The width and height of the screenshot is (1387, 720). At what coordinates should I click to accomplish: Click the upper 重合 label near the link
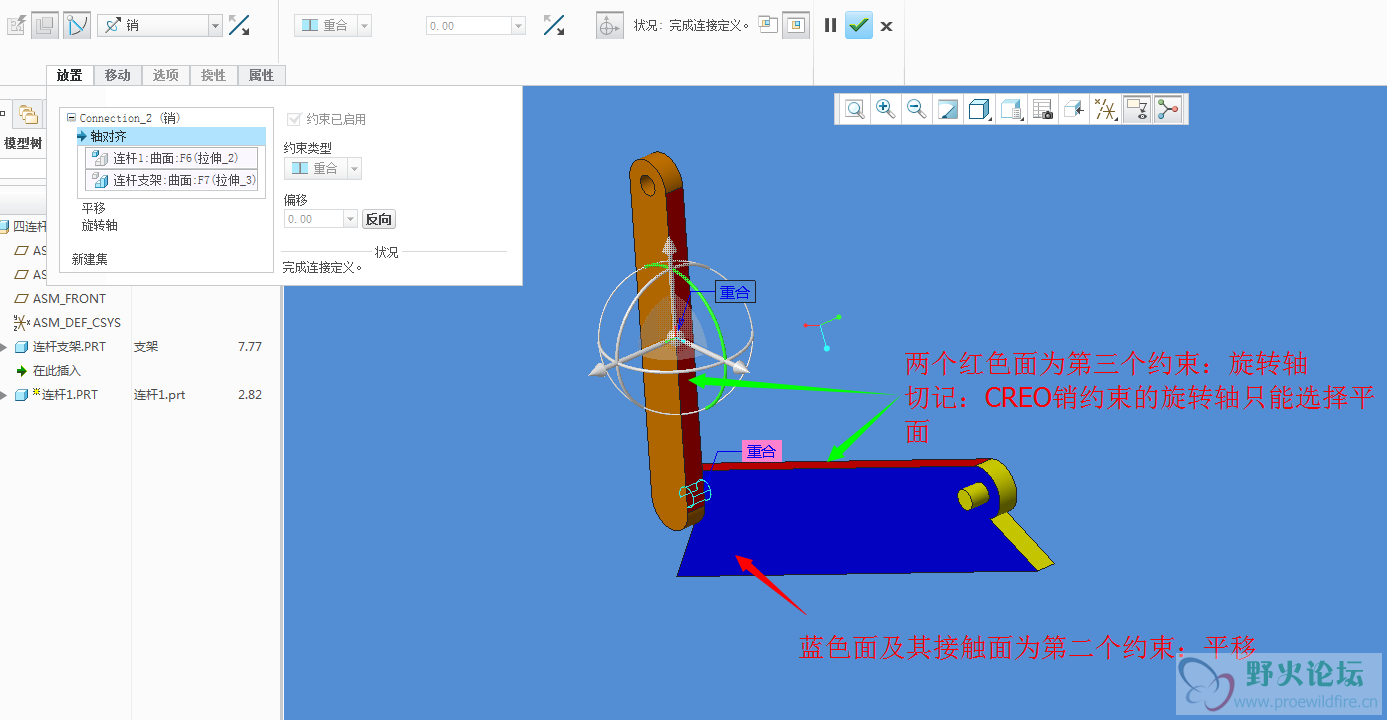point(734,292)
